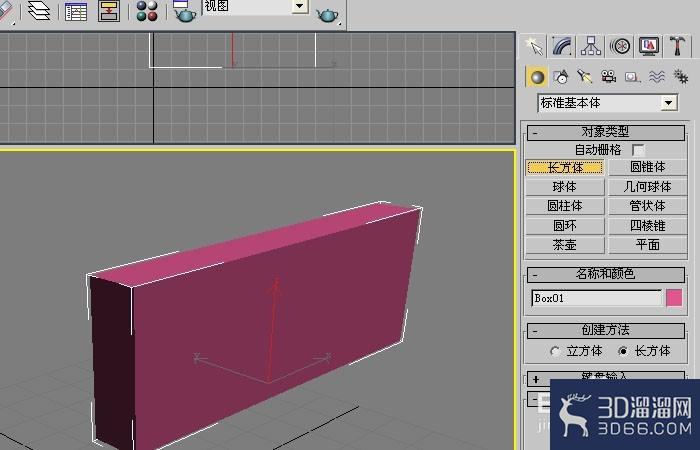Click the Quick Render teapot icon
Image resolution: width=700 pixels, height=450 pixels.
327,15
